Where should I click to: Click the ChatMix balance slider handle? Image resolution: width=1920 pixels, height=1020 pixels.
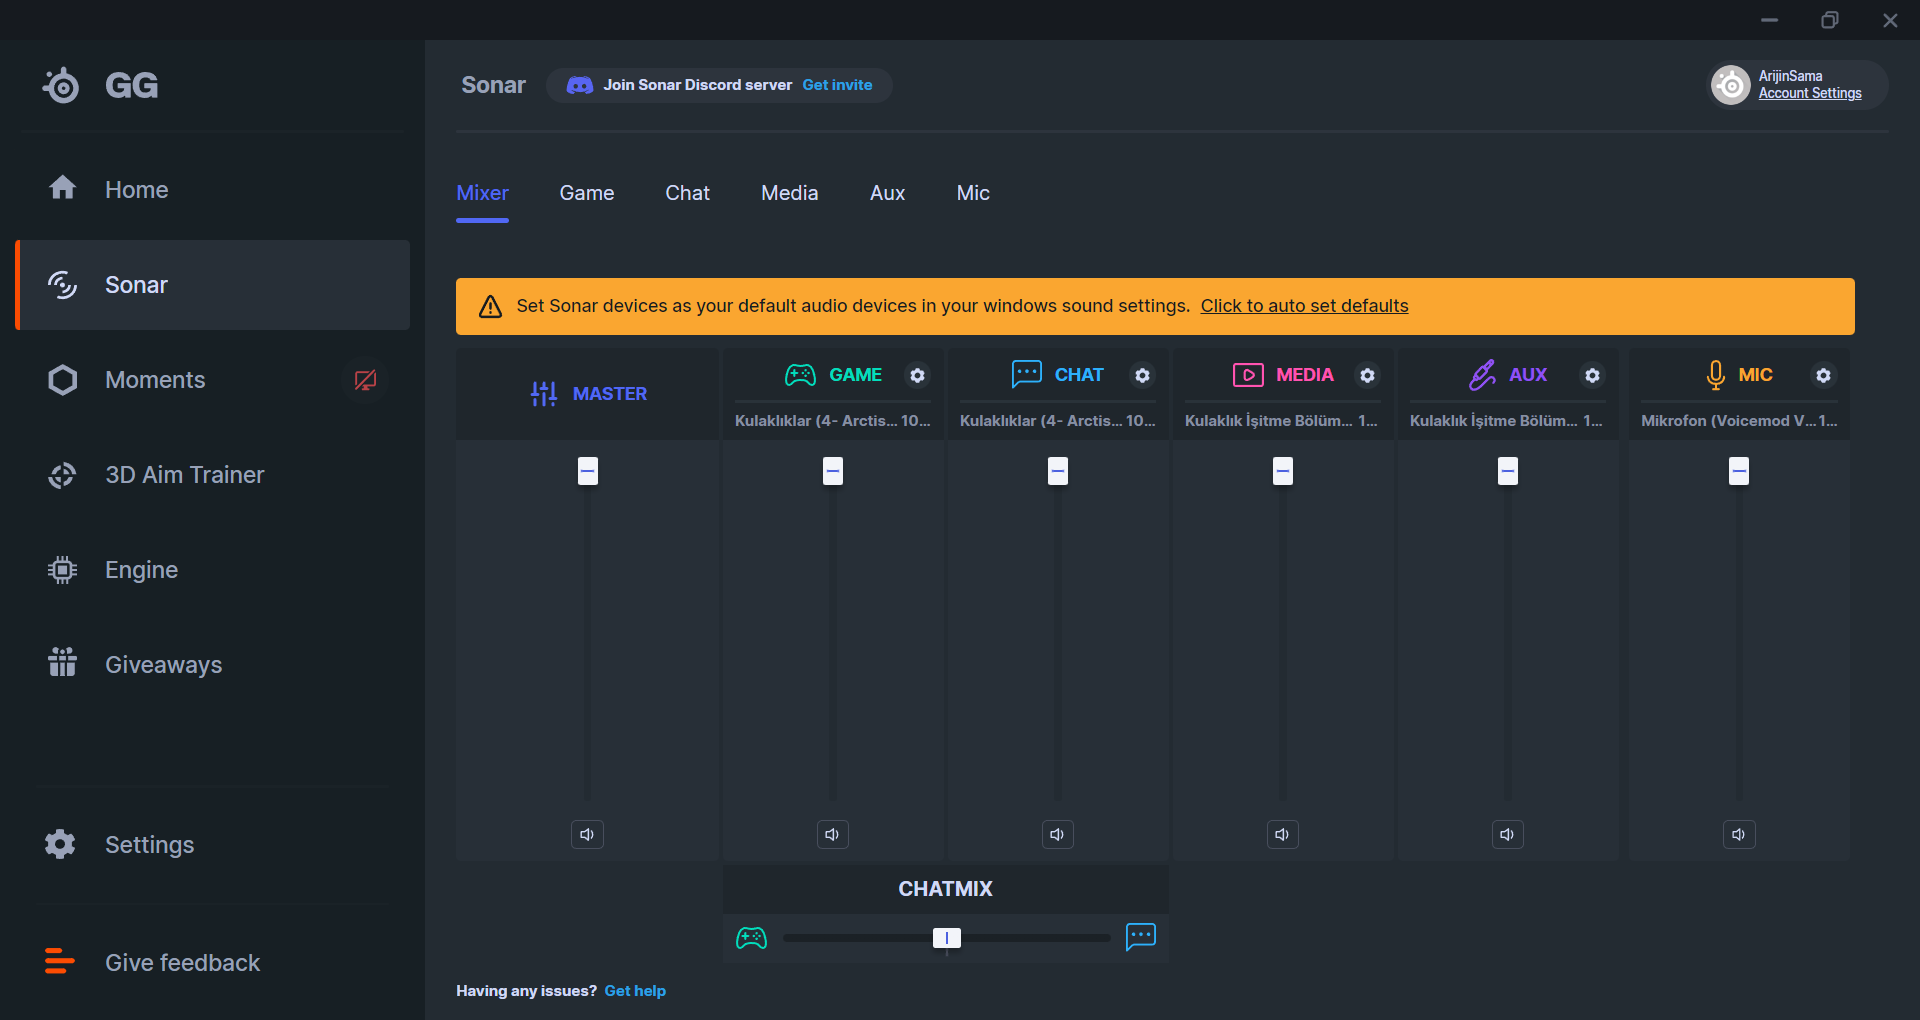tap(947, 938)
